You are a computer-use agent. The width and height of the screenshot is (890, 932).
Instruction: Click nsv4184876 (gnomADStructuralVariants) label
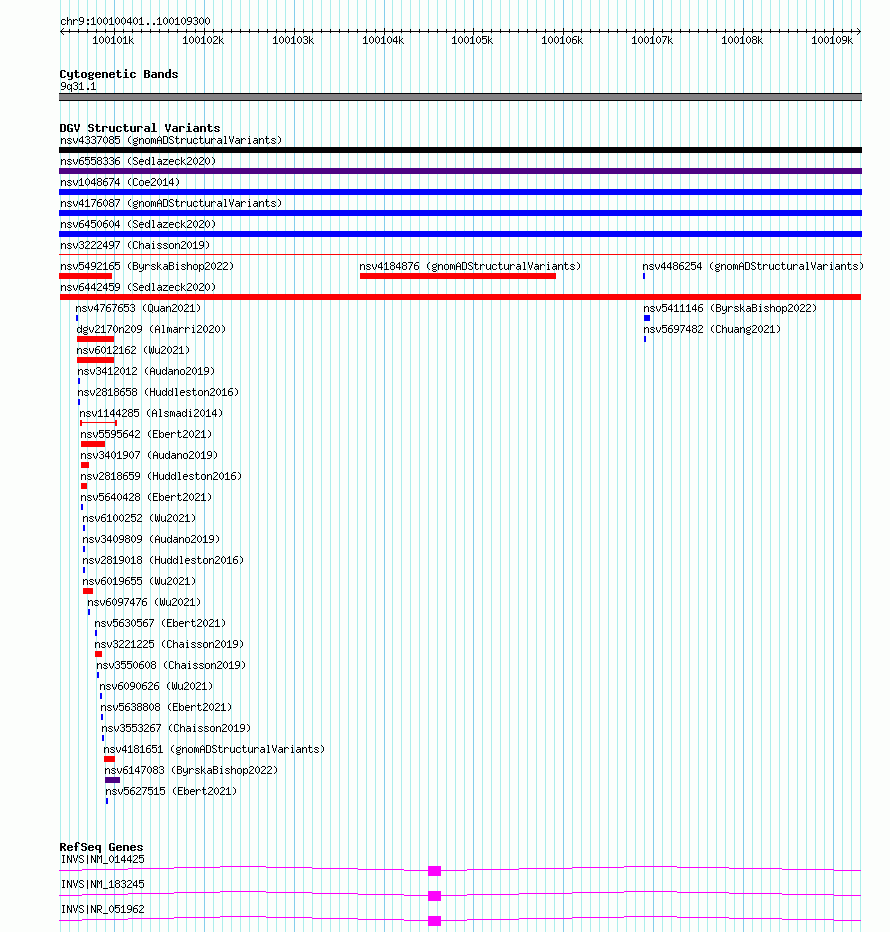[x=470, y=266]
